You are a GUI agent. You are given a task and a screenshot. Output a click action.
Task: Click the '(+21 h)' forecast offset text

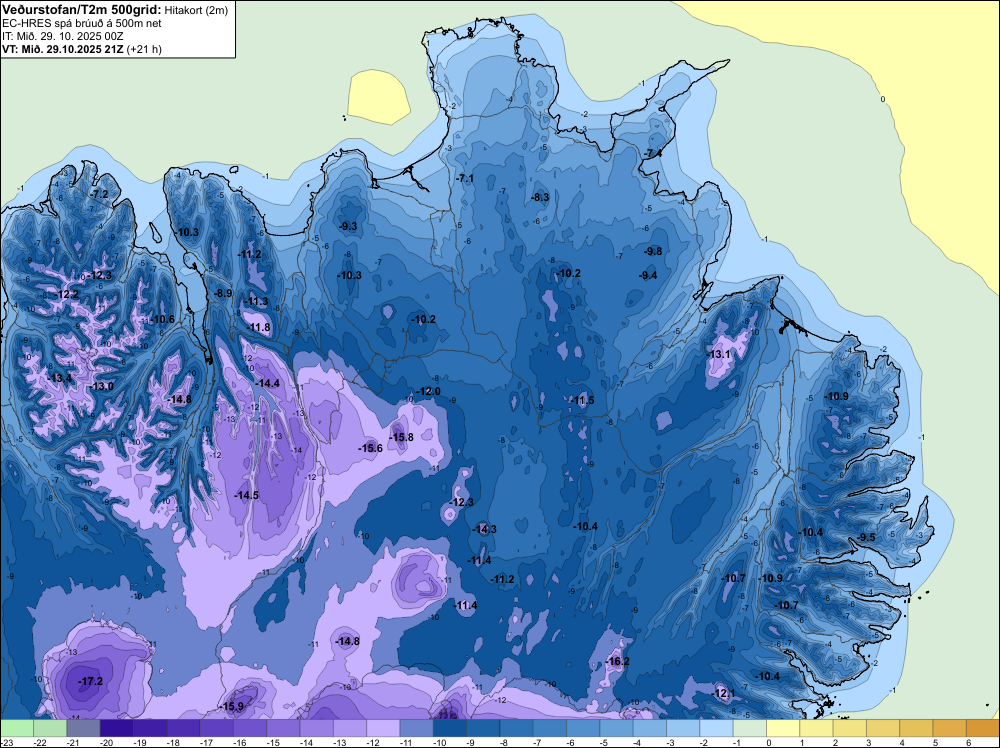(x=144, y=49)
